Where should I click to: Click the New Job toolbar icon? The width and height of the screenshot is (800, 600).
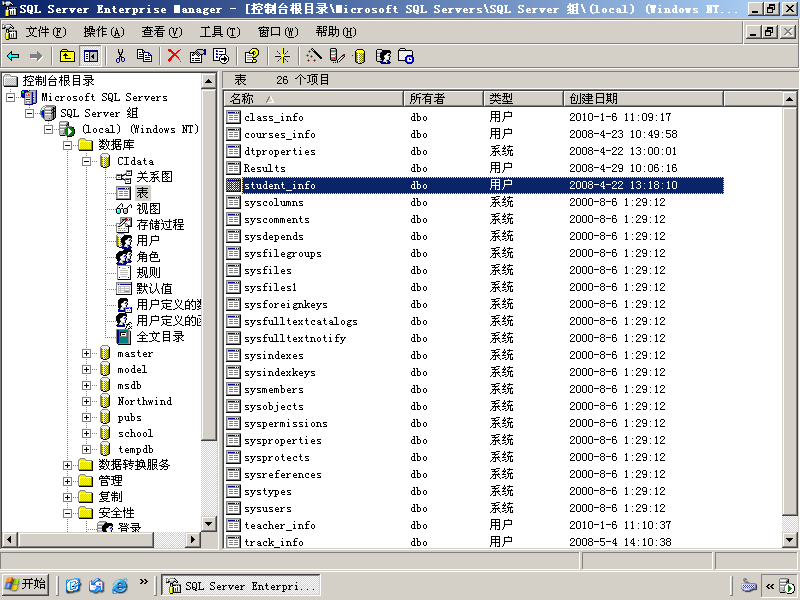(406, 56)
